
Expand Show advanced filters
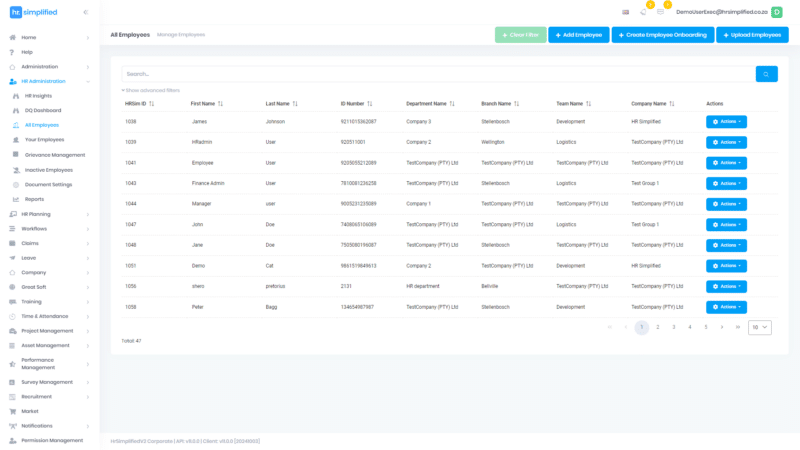[x=151, y=90]
